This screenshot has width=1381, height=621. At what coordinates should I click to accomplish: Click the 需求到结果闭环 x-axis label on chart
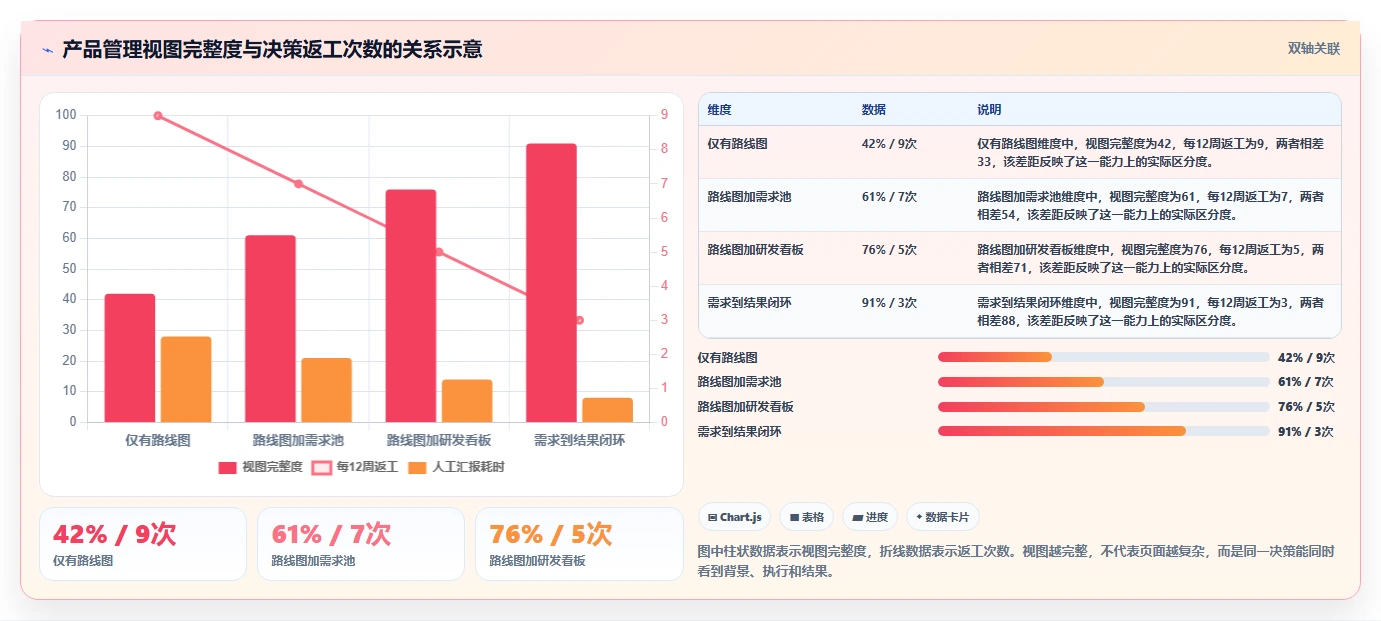(x=579, y=440)
